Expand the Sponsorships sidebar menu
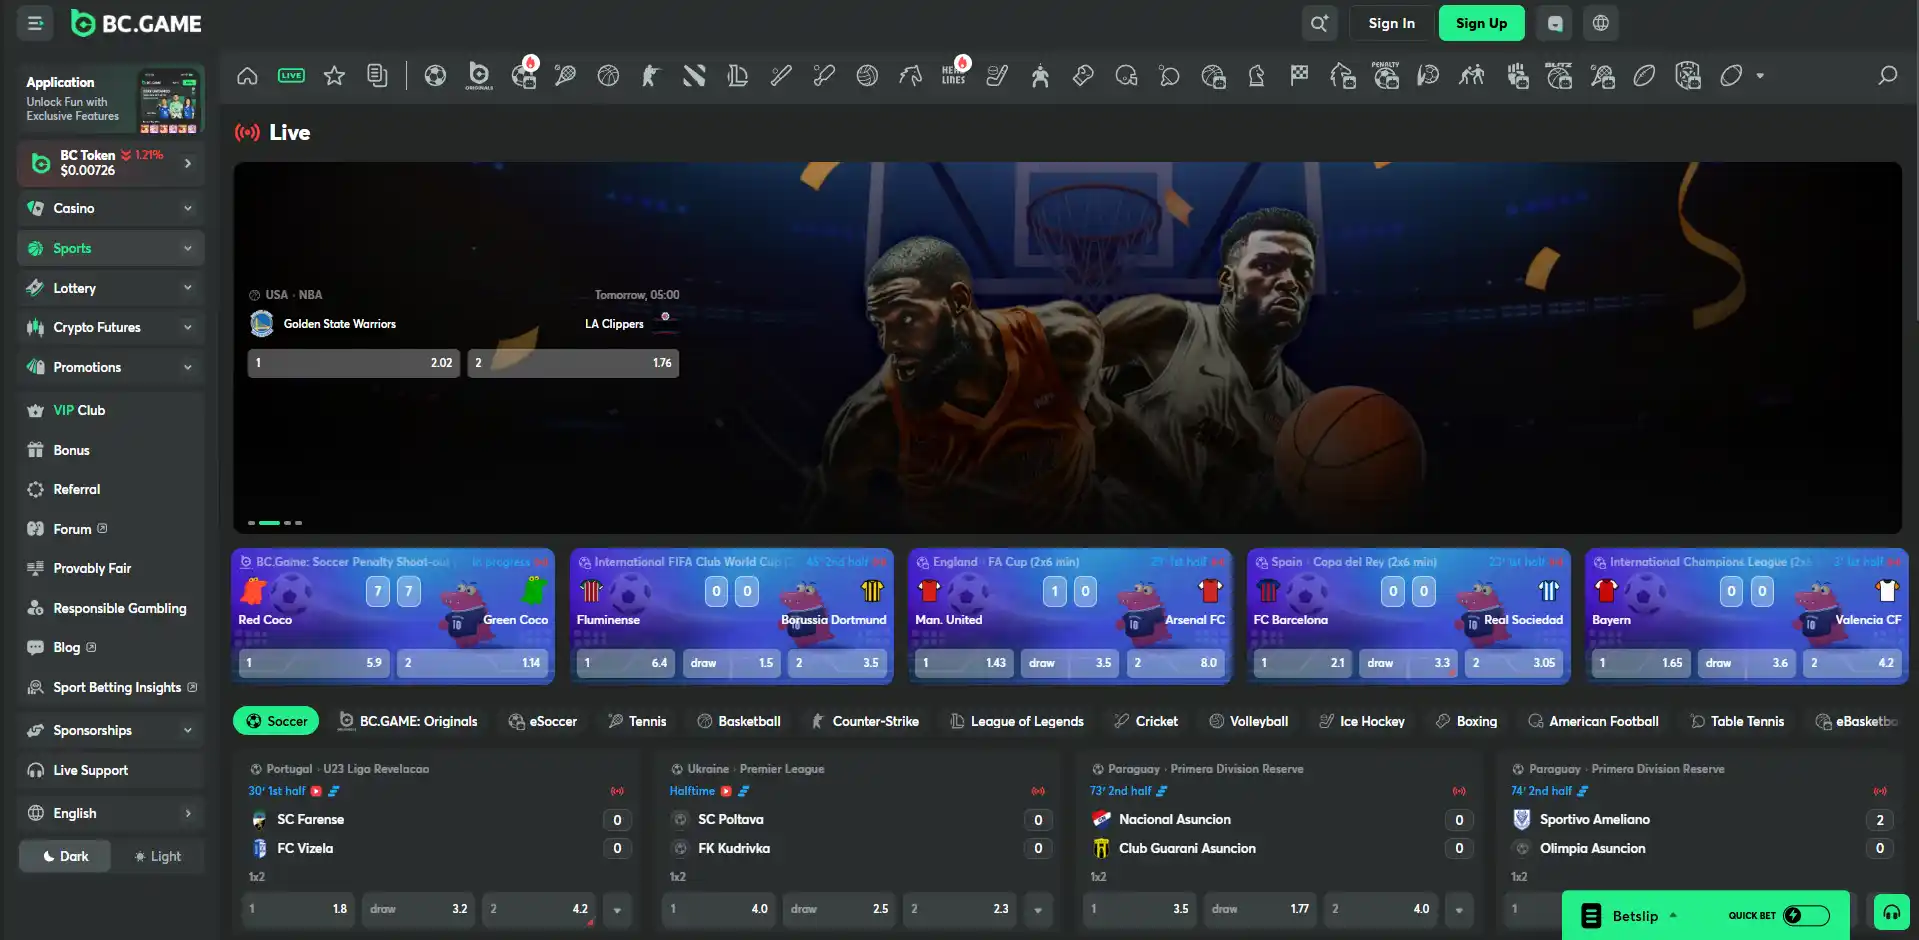Image resolution: width=1919 pixels, height=940 pixels. click(187, 730)
